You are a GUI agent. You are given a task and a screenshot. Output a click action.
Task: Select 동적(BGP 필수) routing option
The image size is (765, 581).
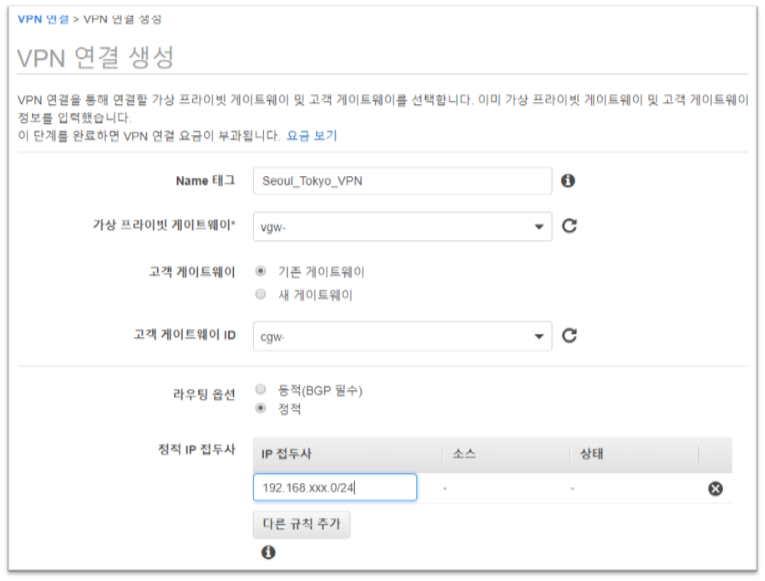pyautogui.click(x=261, y=390)
